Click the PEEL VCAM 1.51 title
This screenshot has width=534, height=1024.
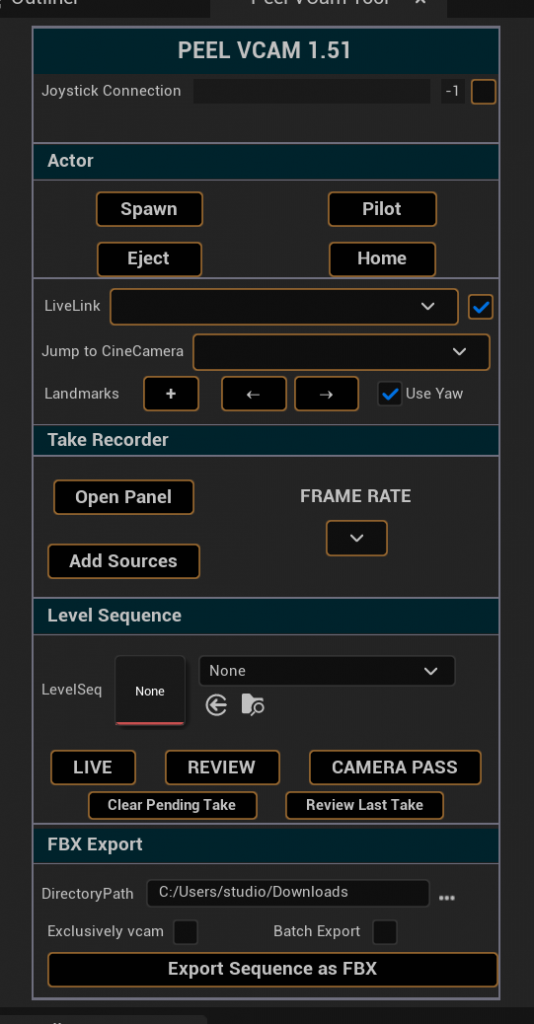pyautogui.click(x=264, y=51)
